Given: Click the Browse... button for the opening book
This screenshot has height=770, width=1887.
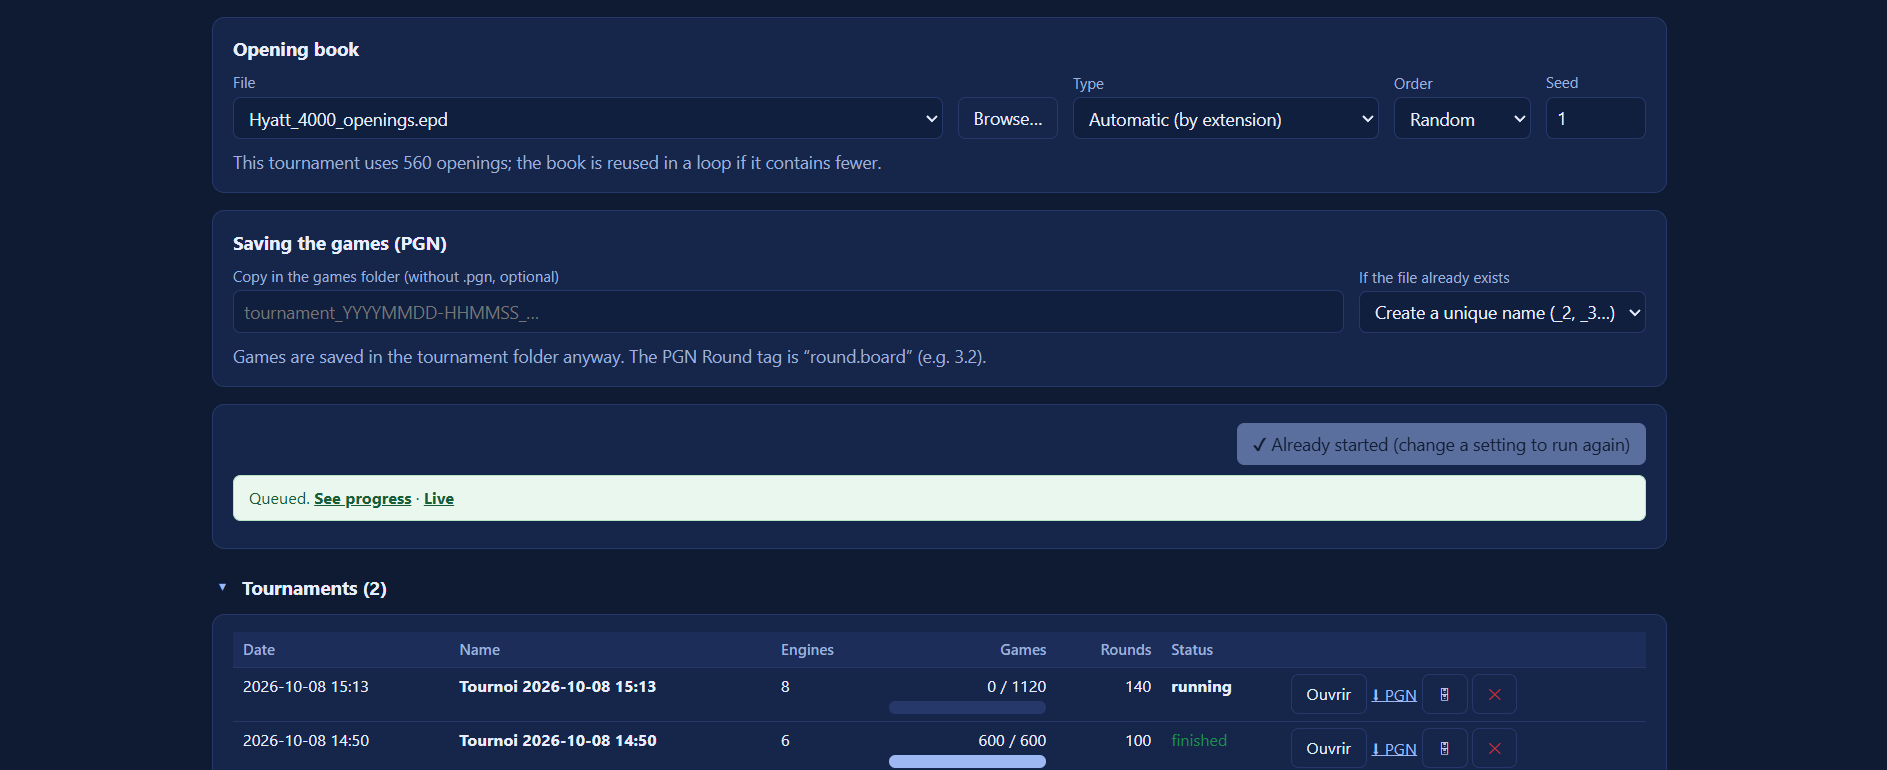Looking at the screenshot, I should pyautogui.click(x=1008, y=119).
